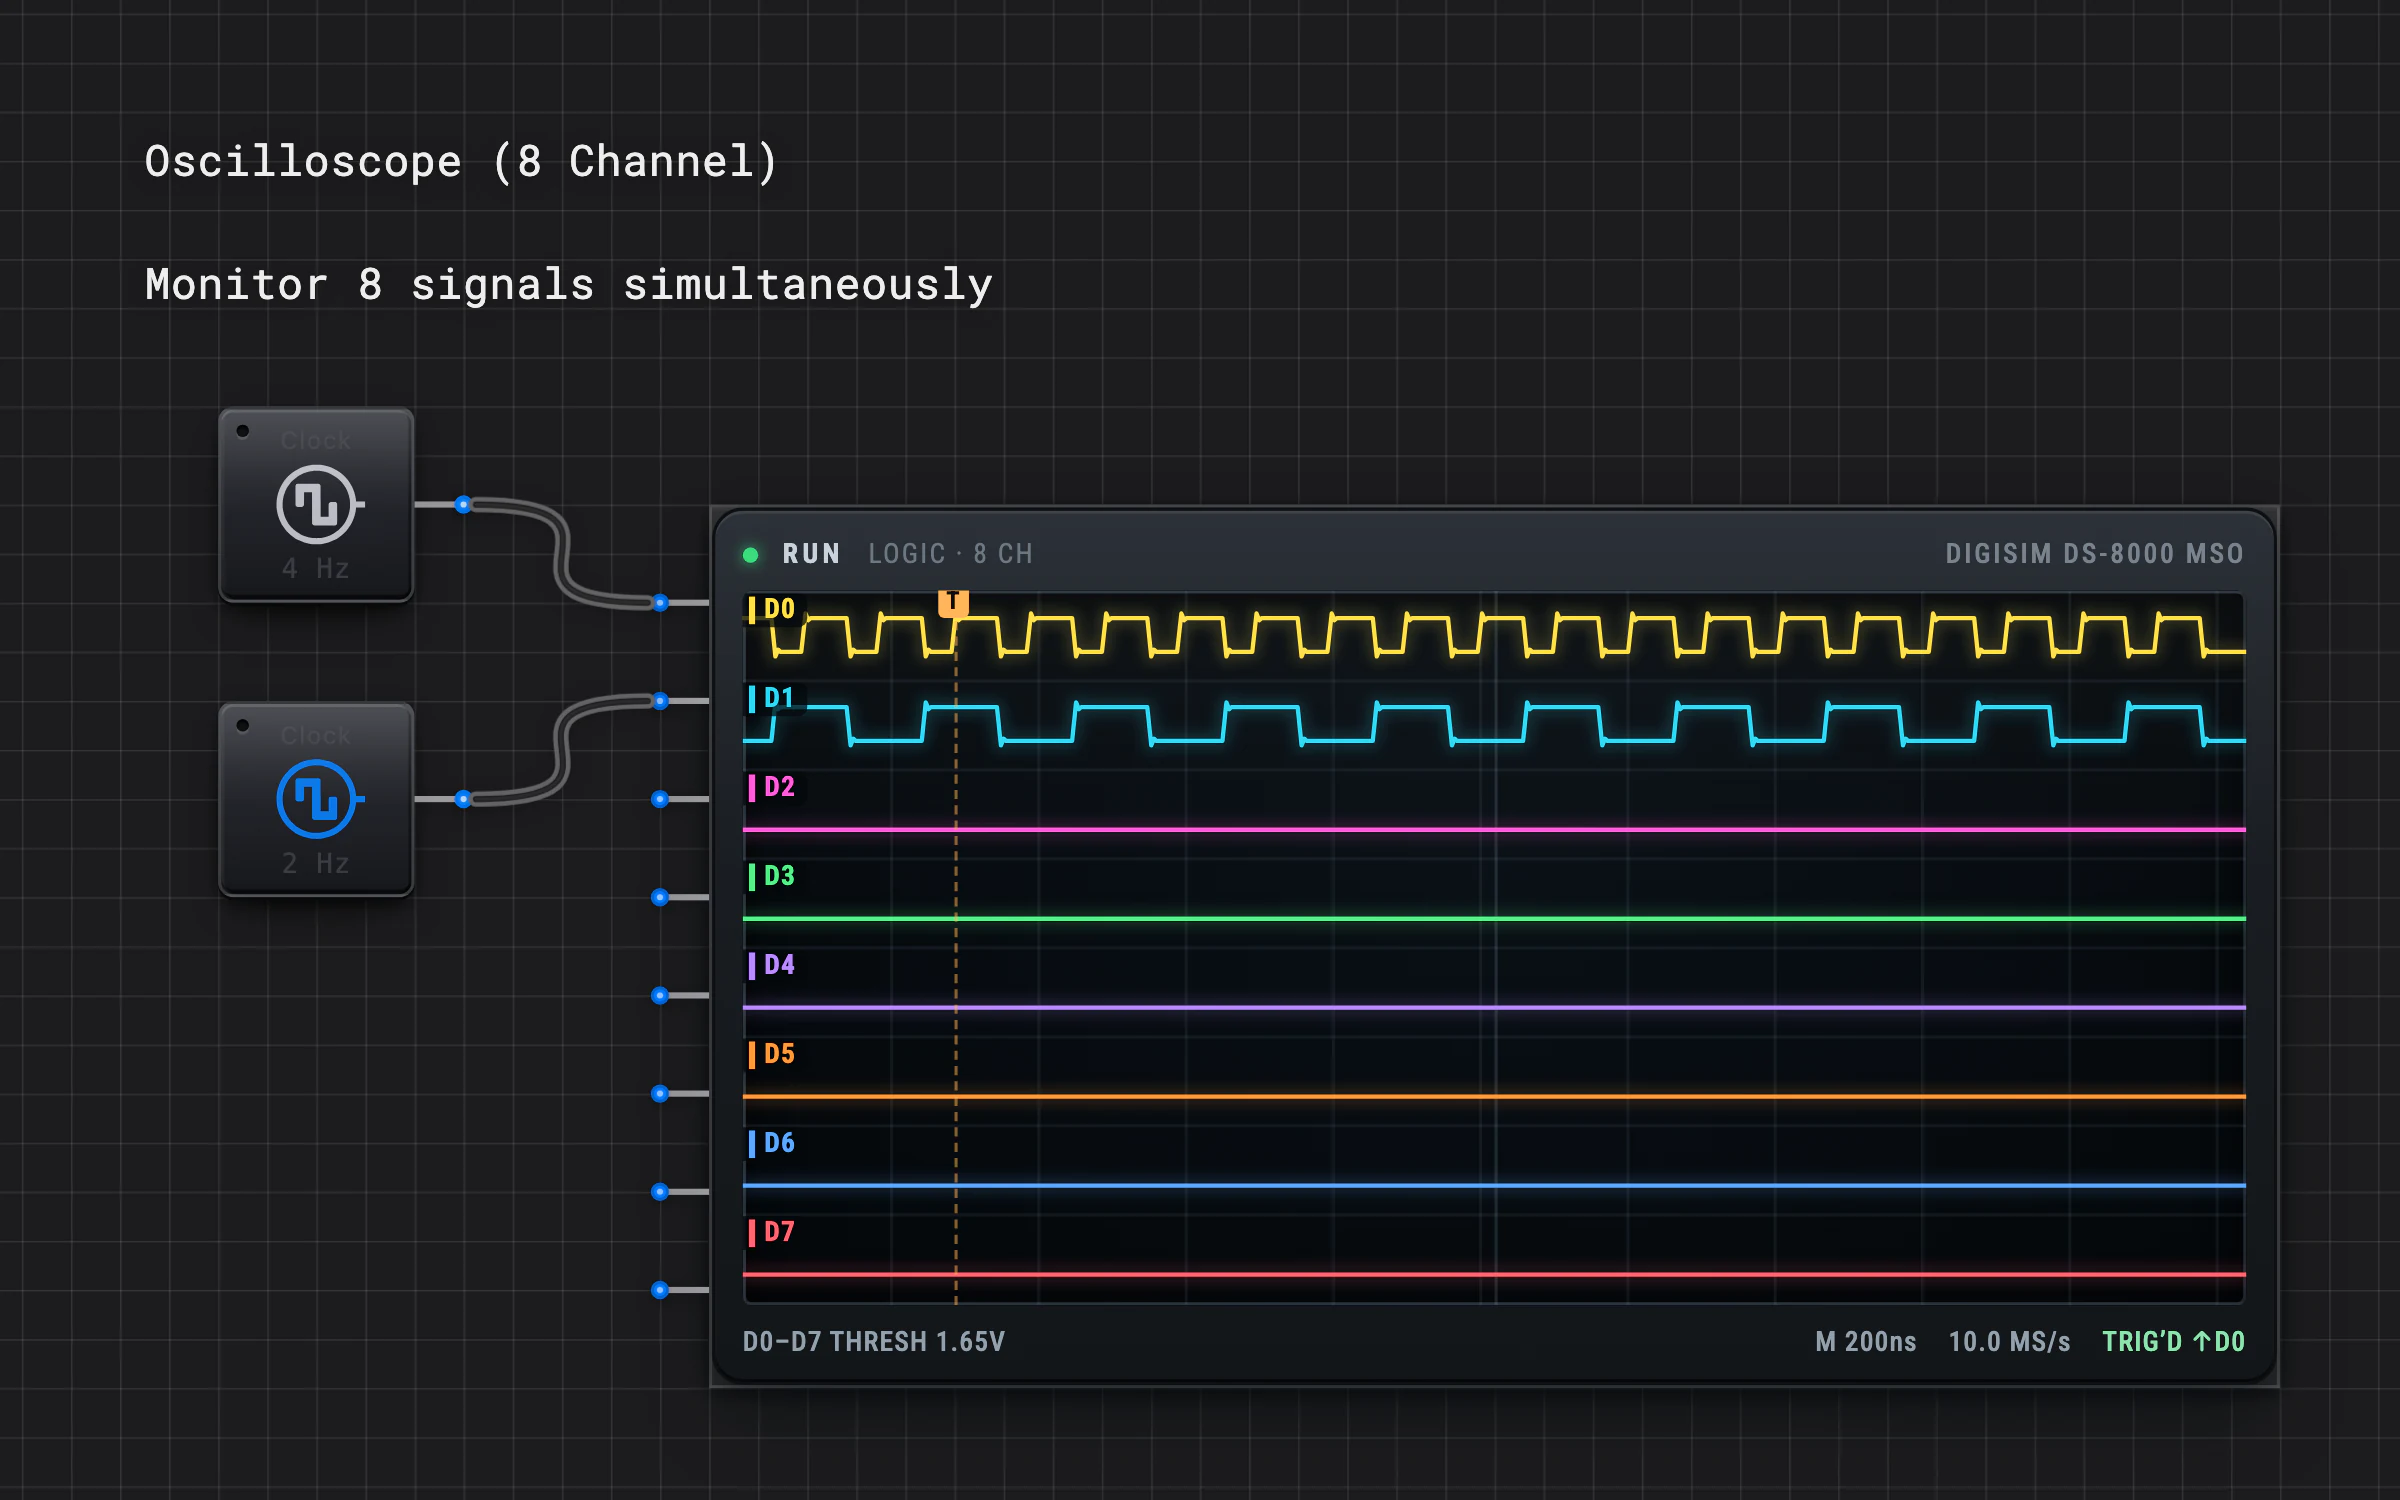Click the '2 Hz' frequency label
Viewport: 2400px width, 1500px height.
pyautogui.click(x=316, y=863)
